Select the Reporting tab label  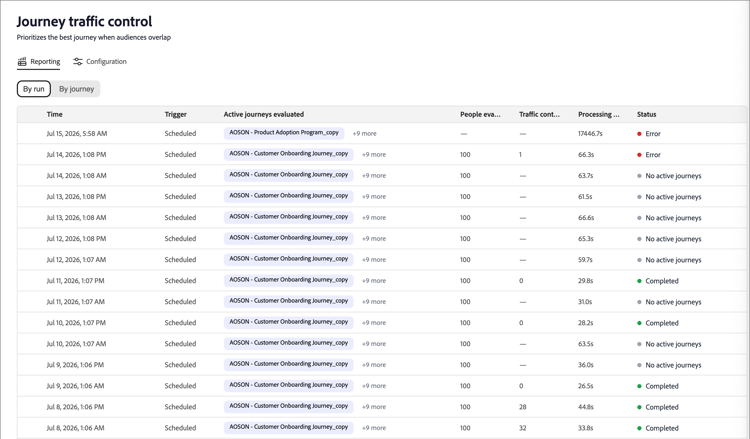[x=45, y=62]
